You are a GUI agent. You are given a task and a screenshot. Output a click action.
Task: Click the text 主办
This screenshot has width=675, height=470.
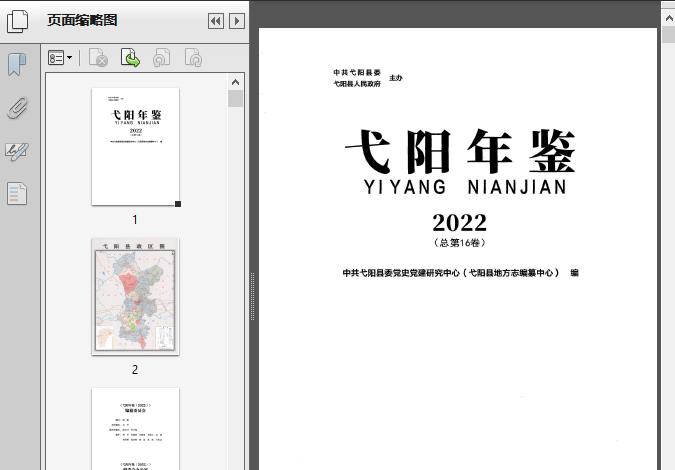pos(396,78)
